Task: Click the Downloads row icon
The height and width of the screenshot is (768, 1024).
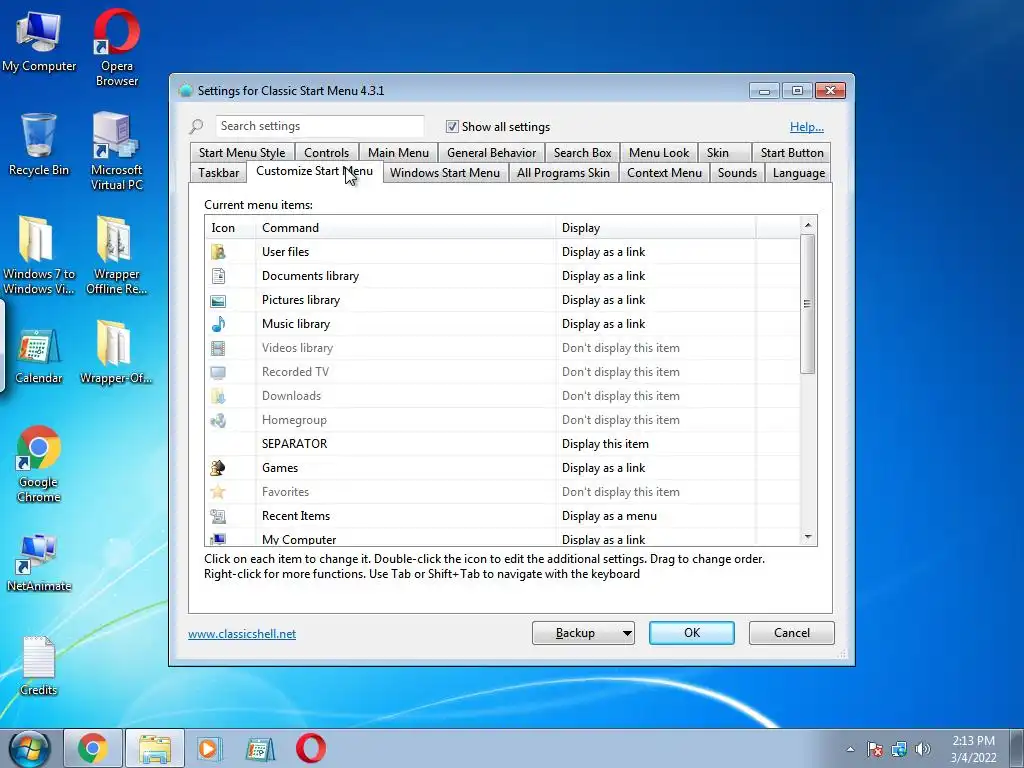Action: pyautogui.click(x=218, y=396)
